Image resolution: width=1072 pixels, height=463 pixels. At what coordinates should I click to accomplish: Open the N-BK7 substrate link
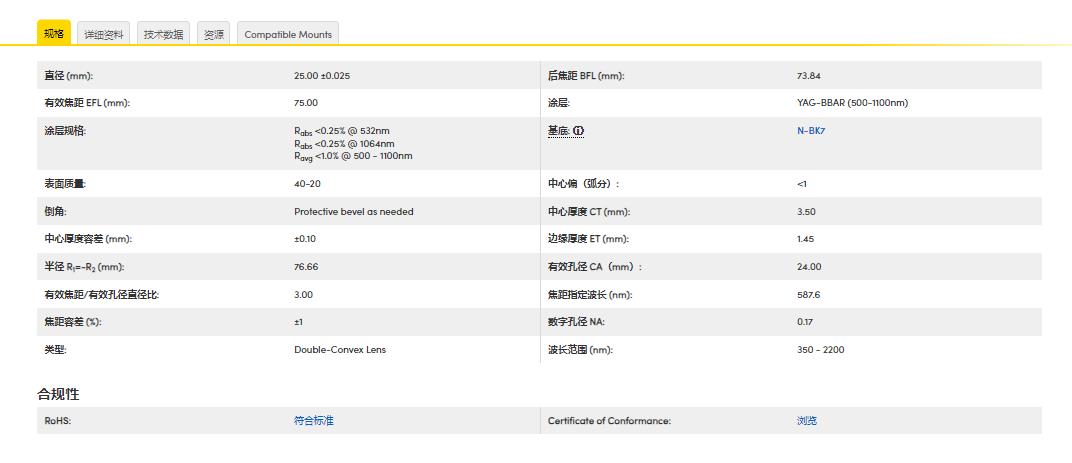coord(810,131)
